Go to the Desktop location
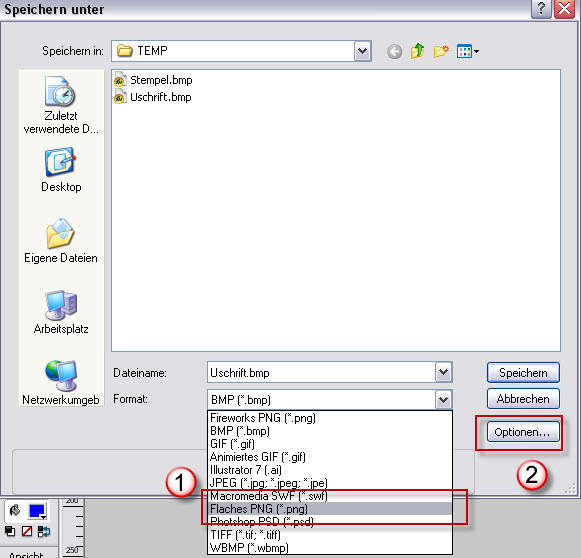The width and height of the screenshot is (581, 558). [61, 170]
